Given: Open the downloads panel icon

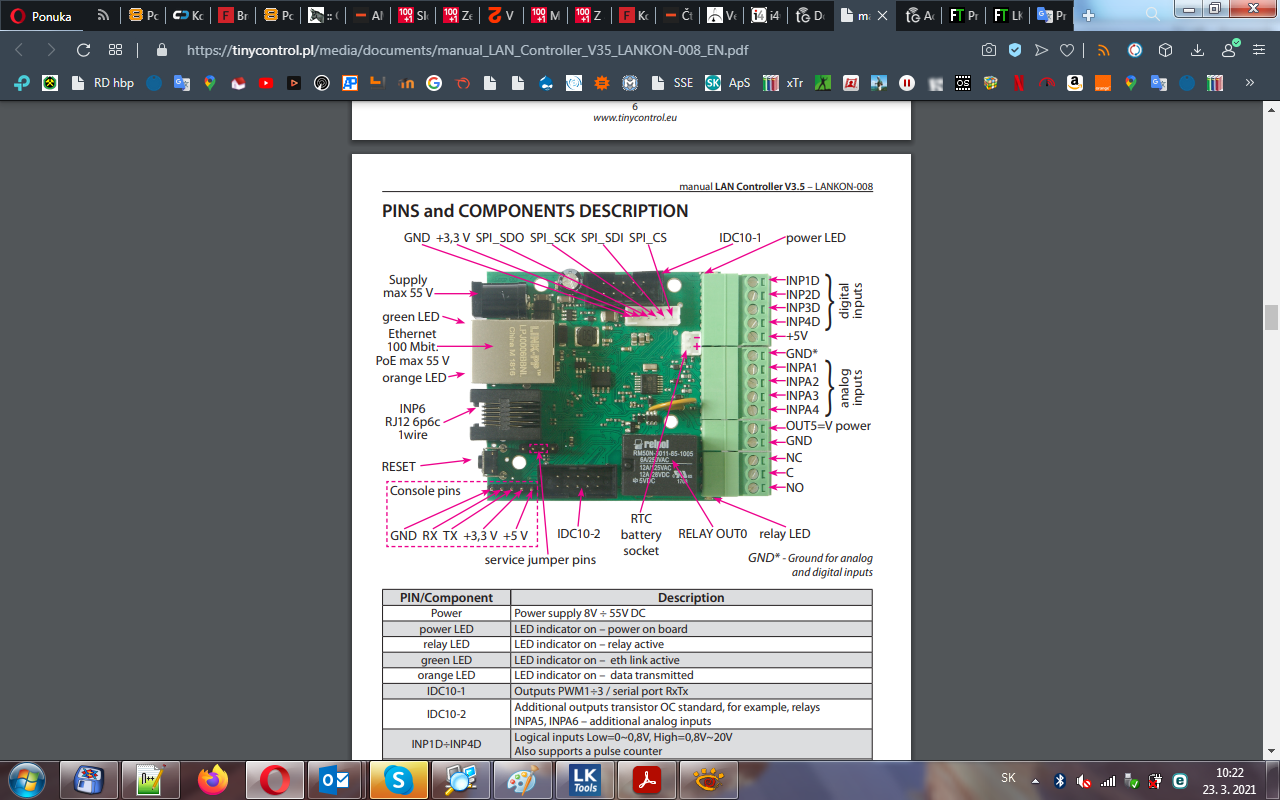Looking at the screenshot, I should click(1197, 50).
